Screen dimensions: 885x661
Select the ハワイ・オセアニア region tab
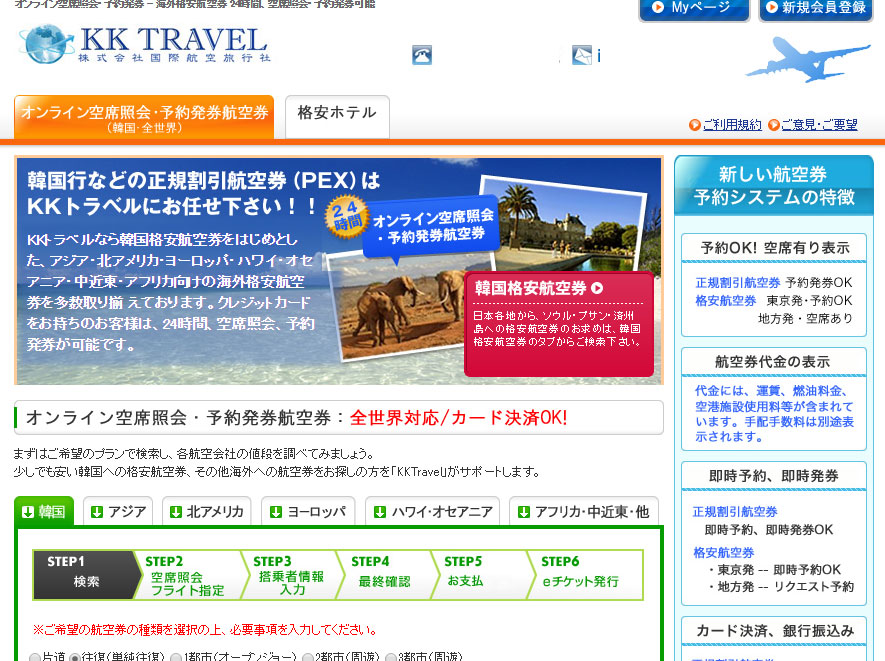tap(432, 511)
